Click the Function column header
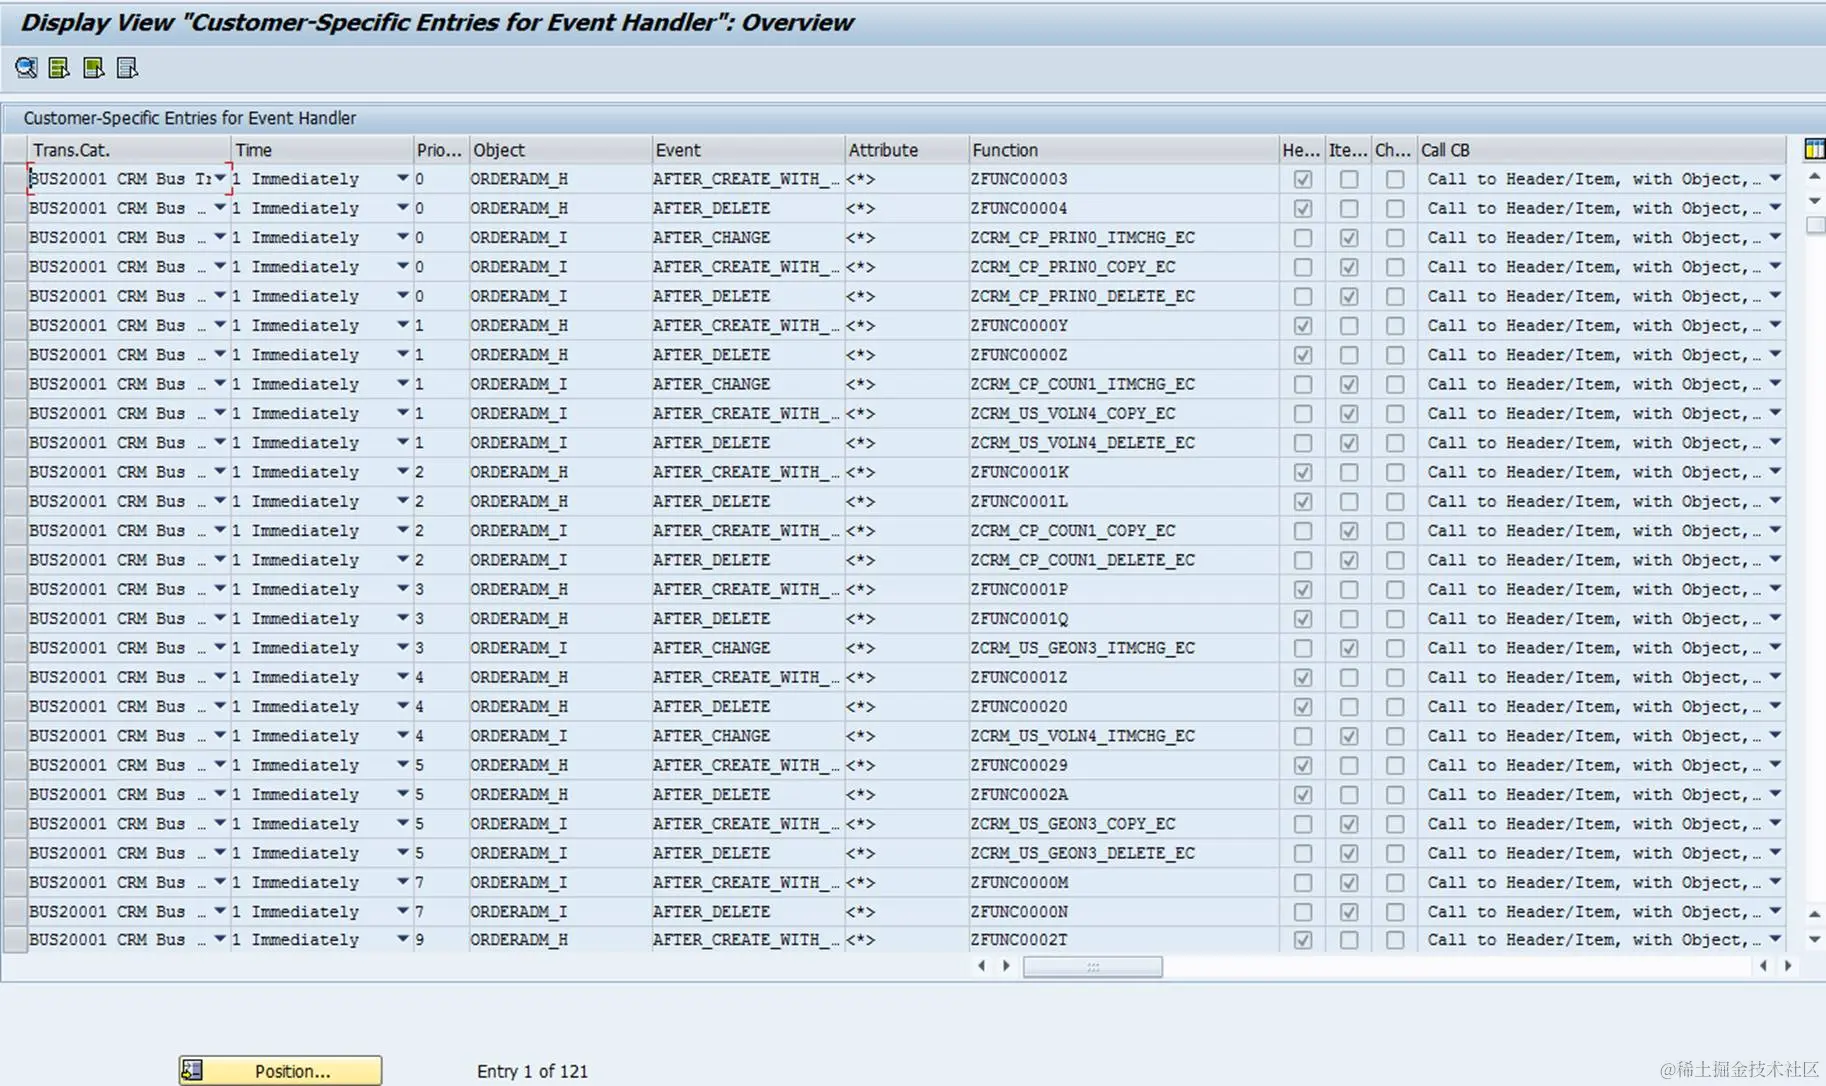 [1123, 150]
